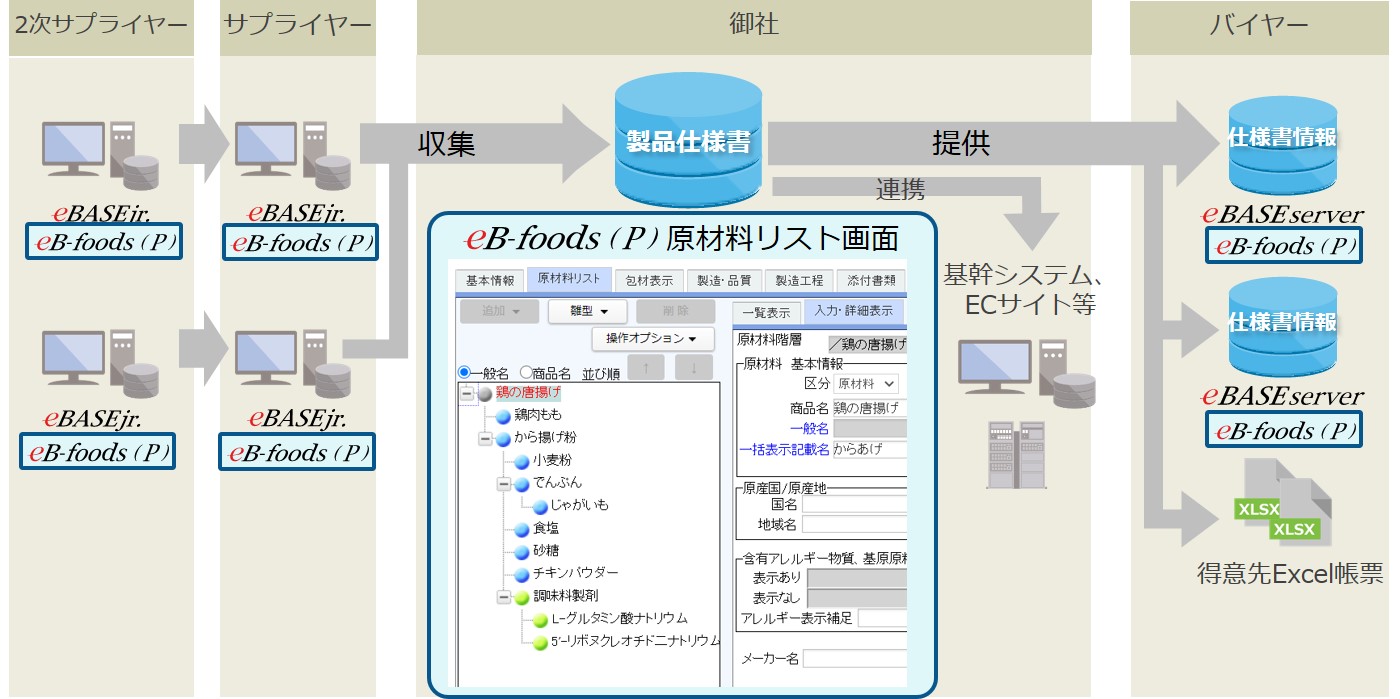Click the green node icon beside 調味料製剤
1400x699 pixels.
tap(521, 597)
